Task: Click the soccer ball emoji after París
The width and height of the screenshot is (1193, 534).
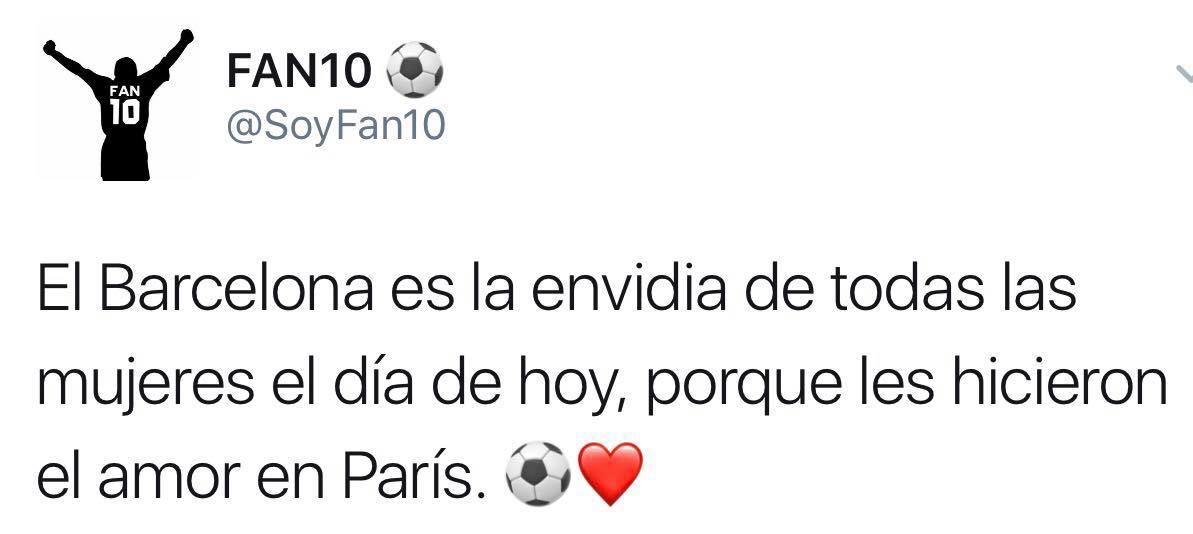Action: click(538, 474)
